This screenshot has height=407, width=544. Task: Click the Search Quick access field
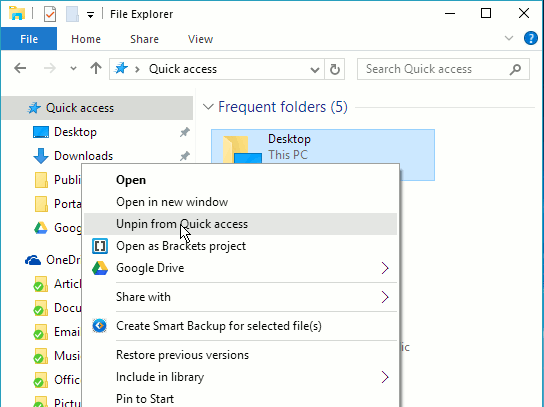click(x=443, y=69)
